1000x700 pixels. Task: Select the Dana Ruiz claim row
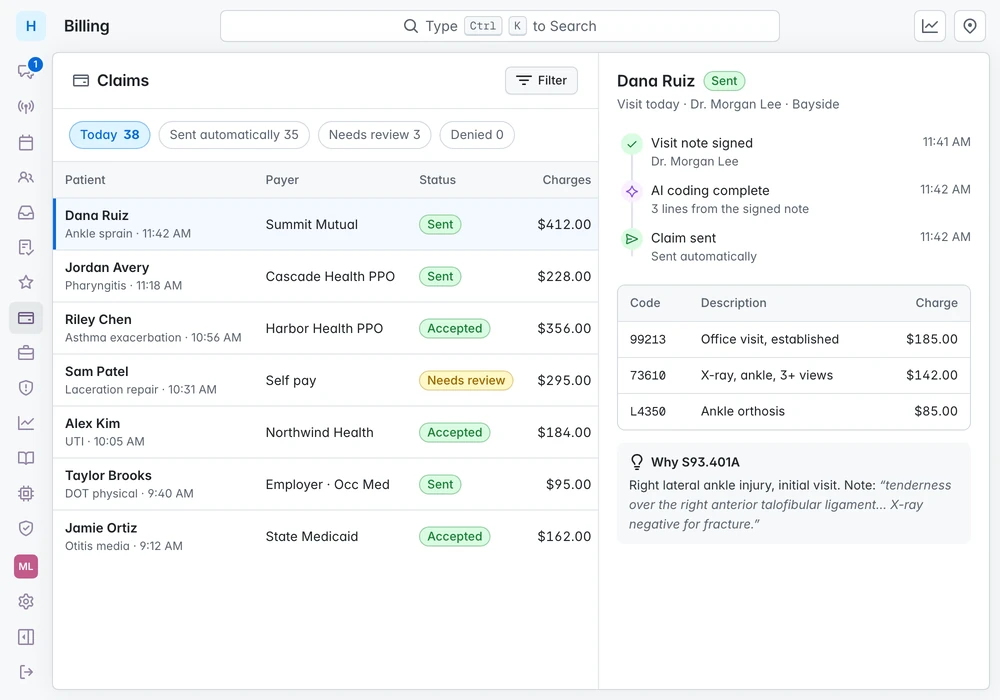[x=326, y=224]
